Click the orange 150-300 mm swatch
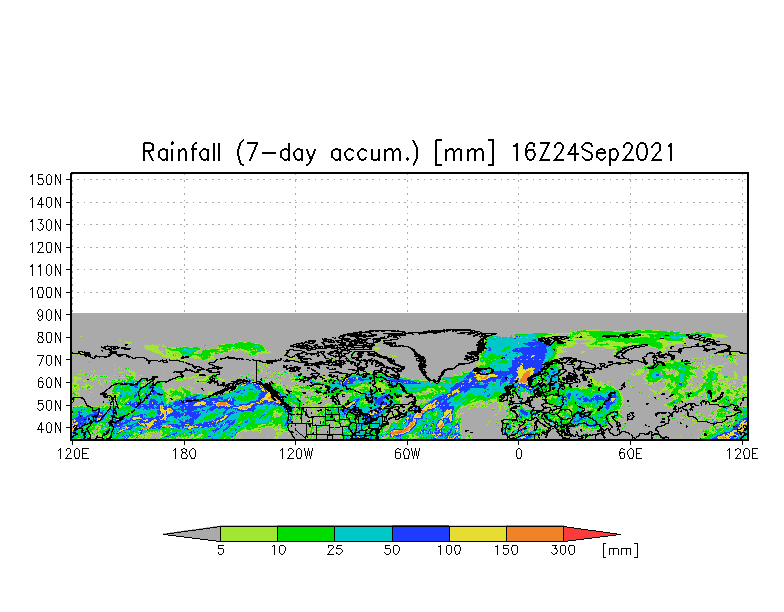The height and width of the screenshot is (612, 784). click(x=535, y=534)
